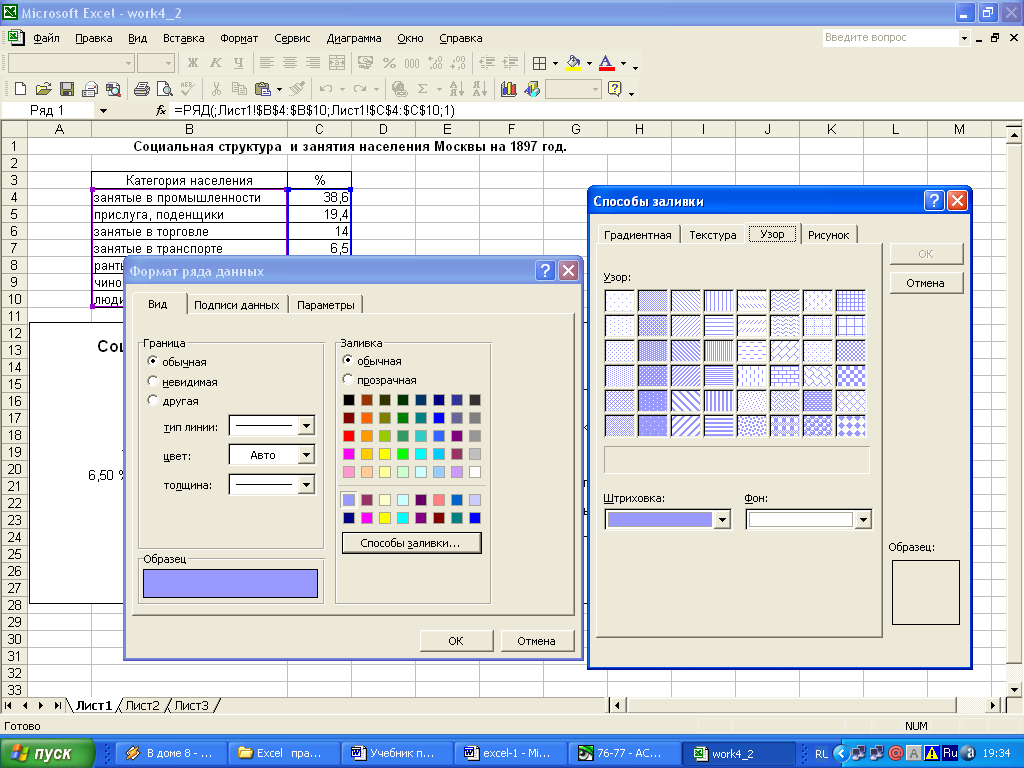This screenshot has width=1024, height=768.
Task: Click the Print icon in toolbar
Action: pos(142,89)
